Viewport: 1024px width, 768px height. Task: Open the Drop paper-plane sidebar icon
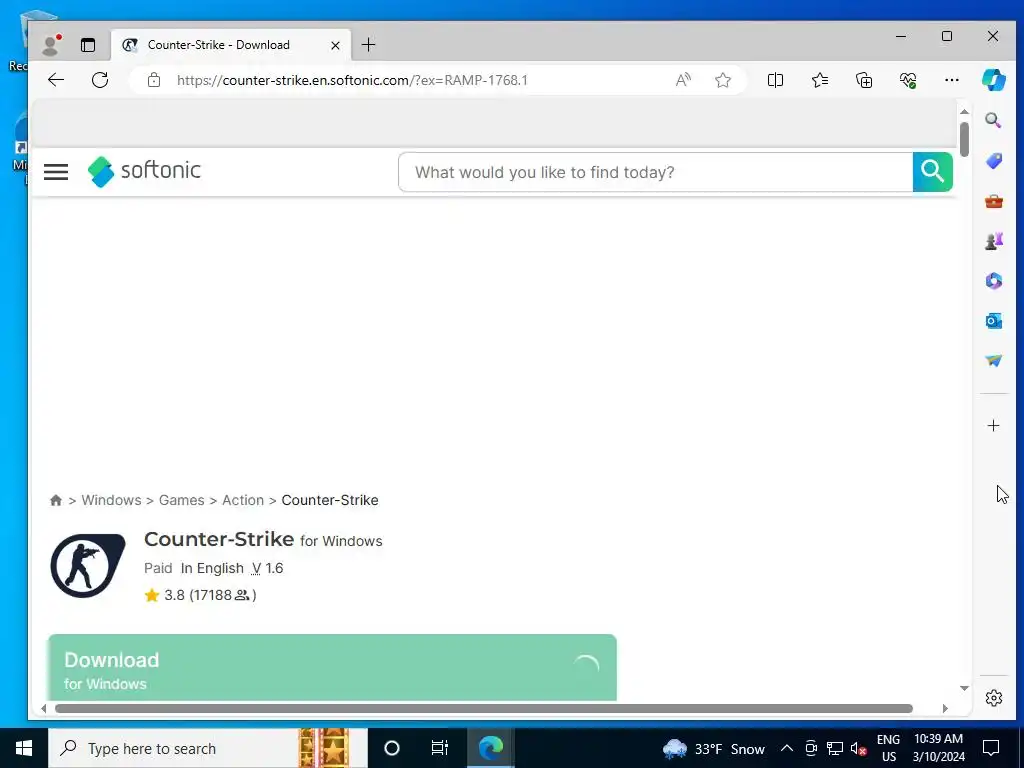(993, 360)
